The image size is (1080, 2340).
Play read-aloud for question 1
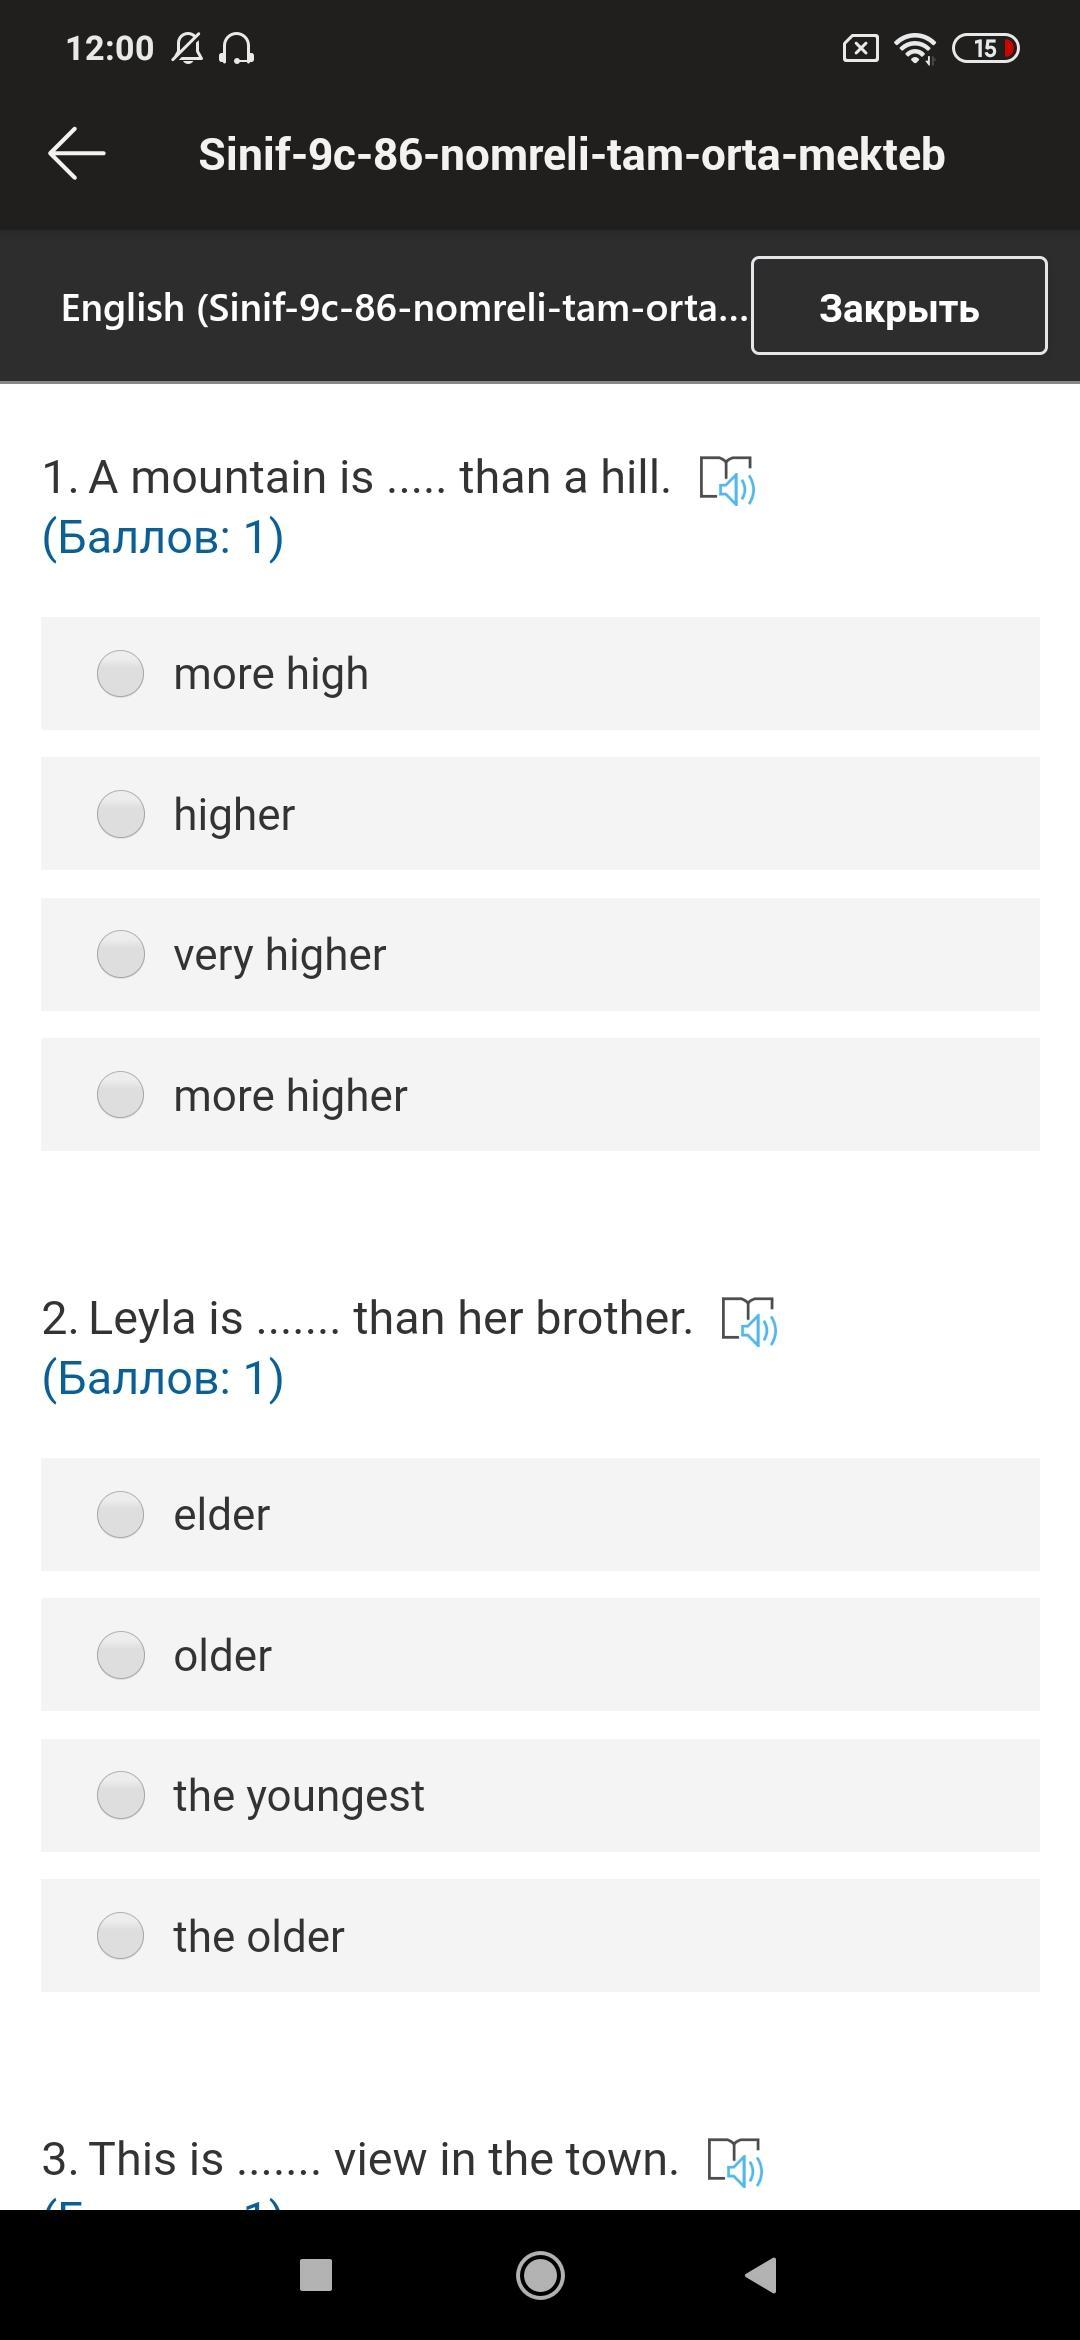[727, 479]
